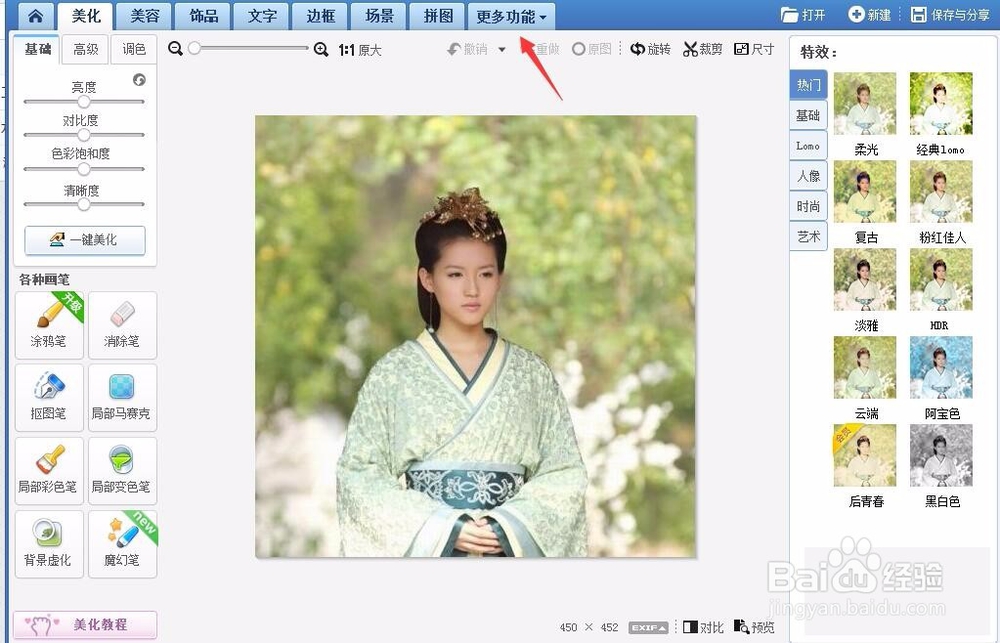Select the 消除笔 eraser tool

pyautogui.click(x=122, y=325)
